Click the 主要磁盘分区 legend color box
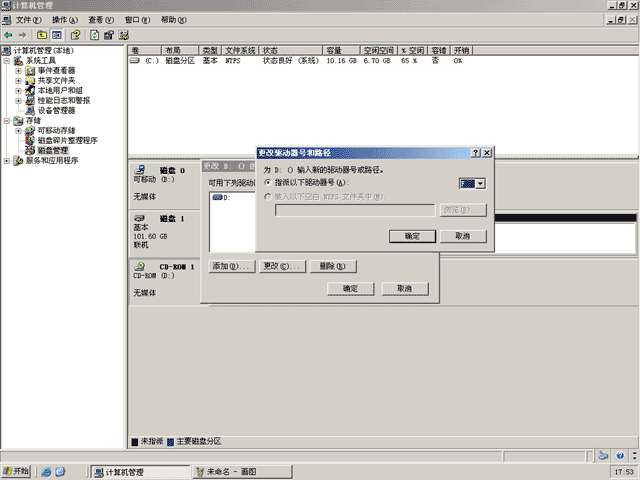640x480 pixels. pos(171,442)
